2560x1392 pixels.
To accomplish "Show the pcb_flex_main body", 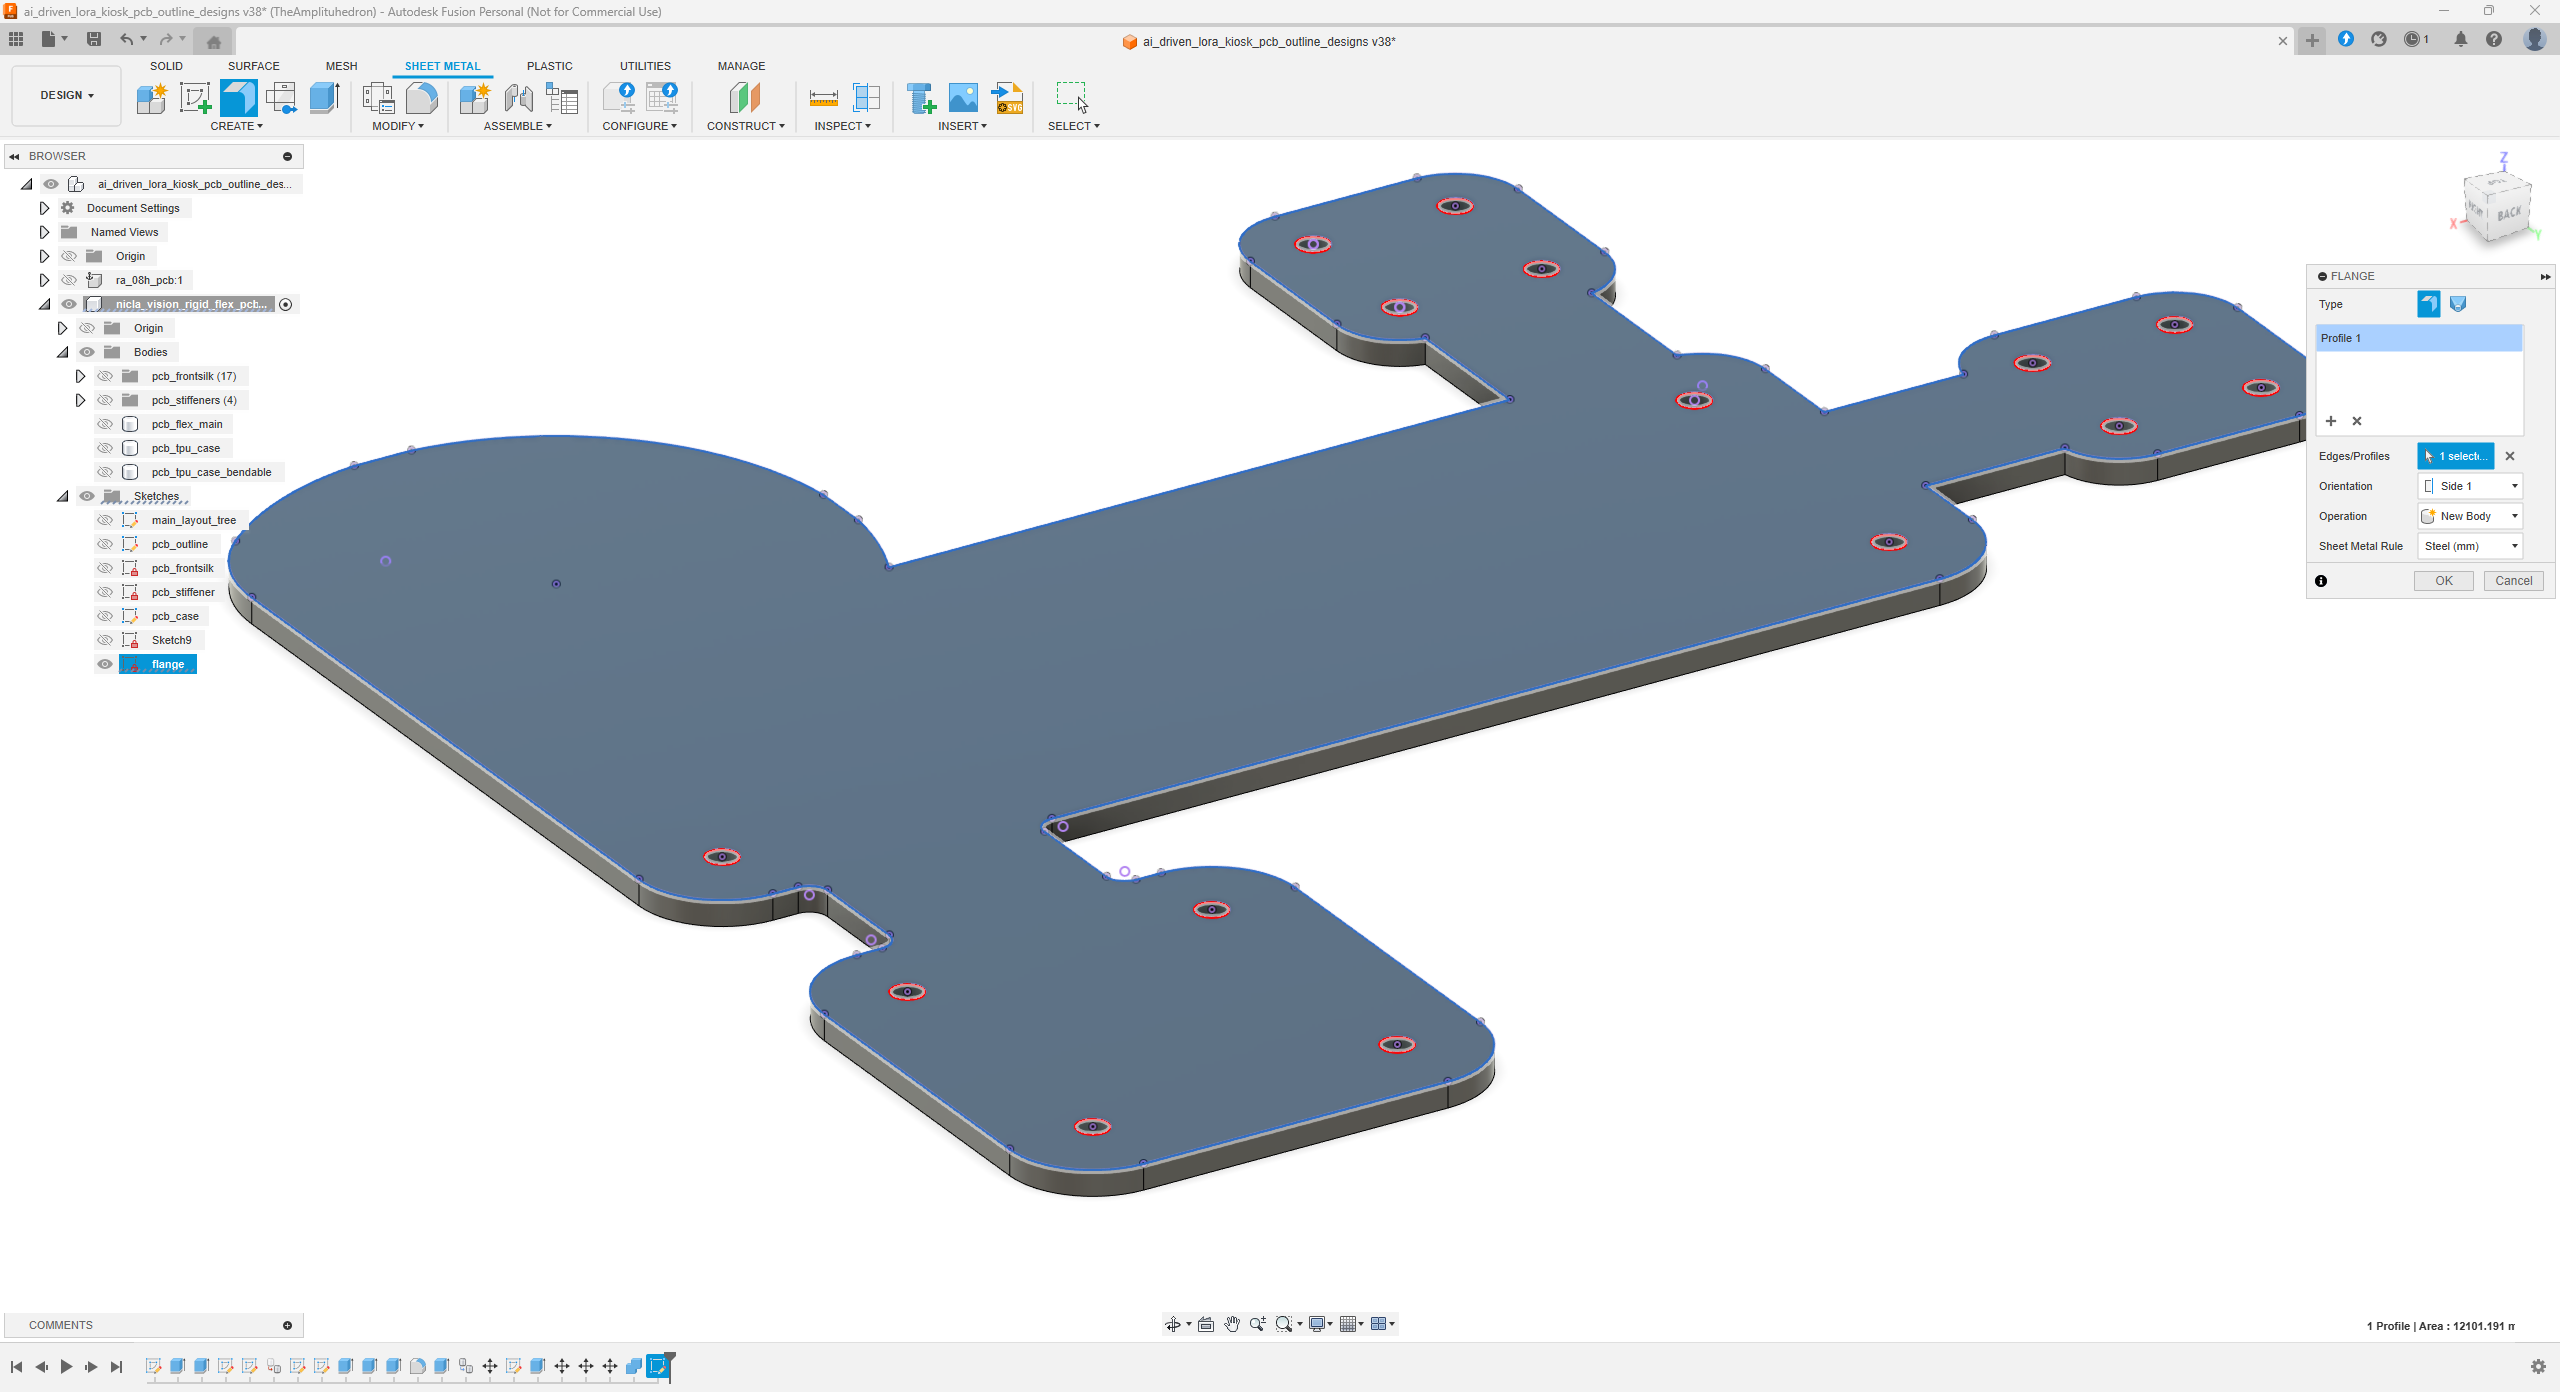I will (x=105, y=424).
